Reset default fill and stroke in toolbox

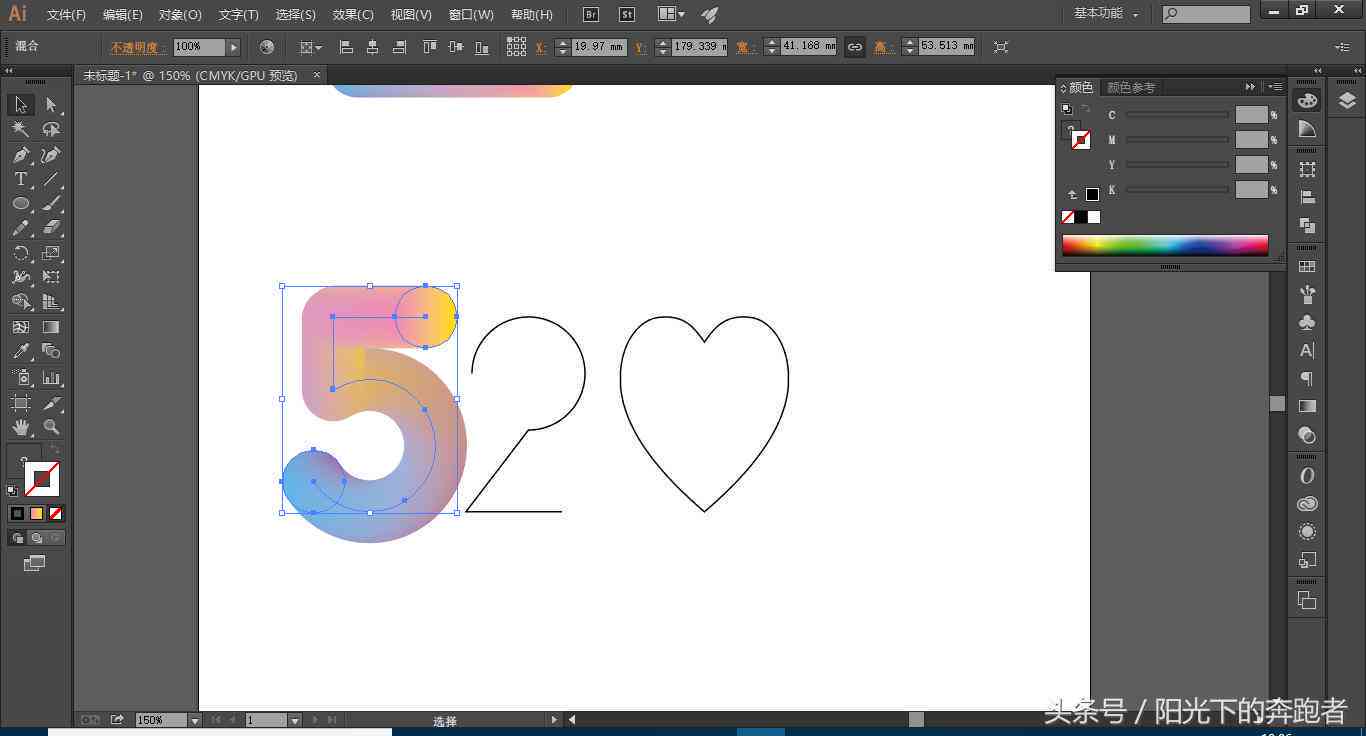coord(12,490)
